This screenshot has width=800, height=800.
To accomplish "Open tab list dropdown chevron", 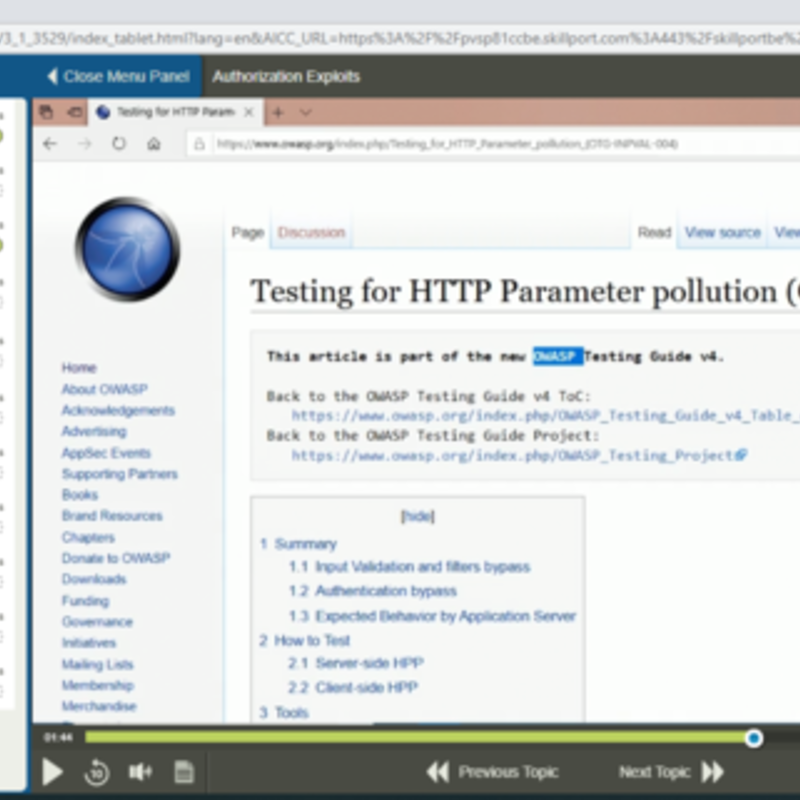I will [x=306, y=112].
